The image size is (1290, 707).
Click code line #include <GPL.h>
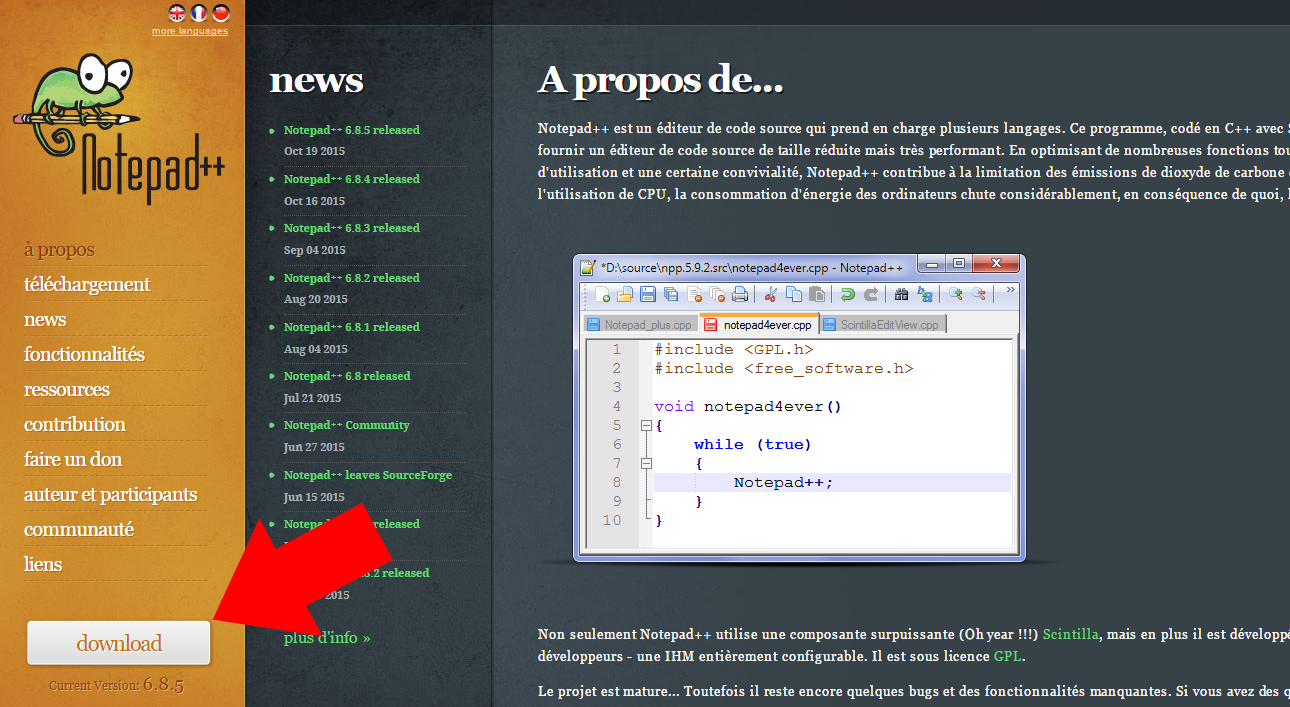click(734, 349)
